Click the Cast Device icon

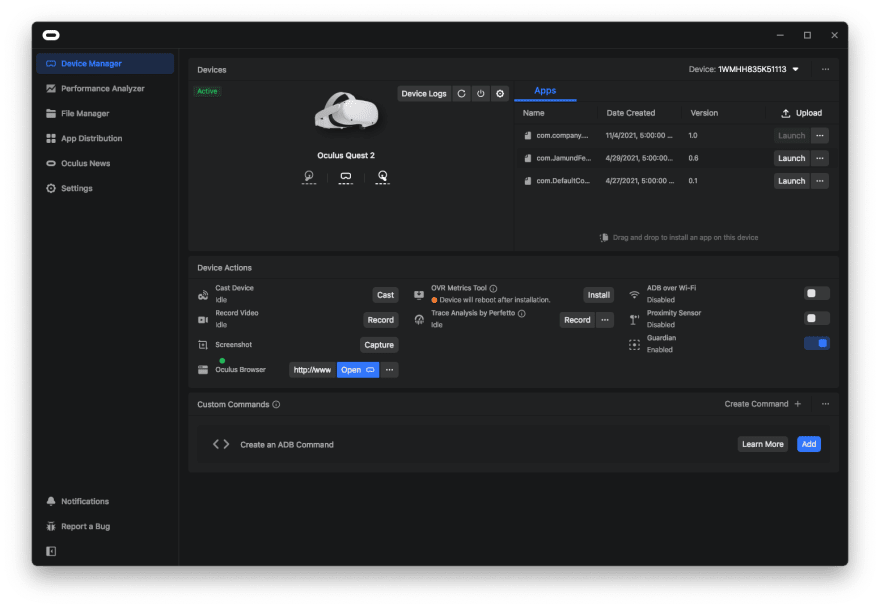[x=203, y=295]
